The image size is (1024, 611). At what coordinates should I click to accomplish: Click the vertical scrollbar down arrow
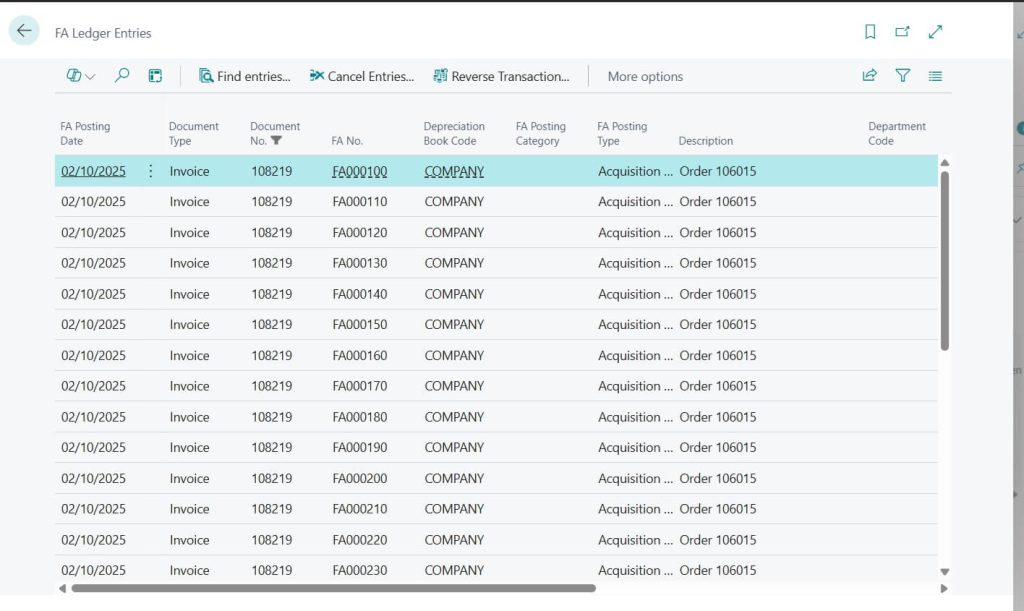(x=945, y=571)
